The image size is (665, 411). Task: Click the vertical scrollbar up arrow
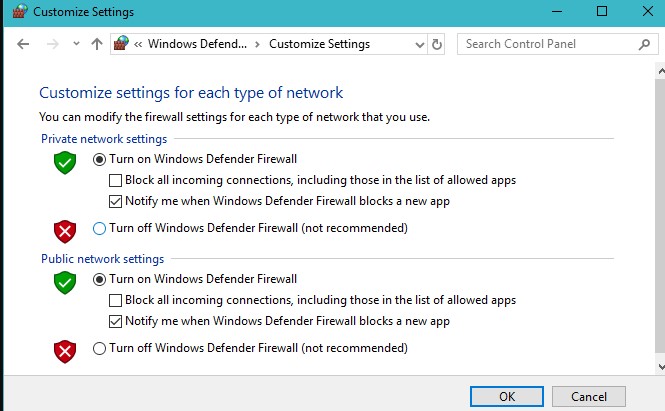(660, 71)
